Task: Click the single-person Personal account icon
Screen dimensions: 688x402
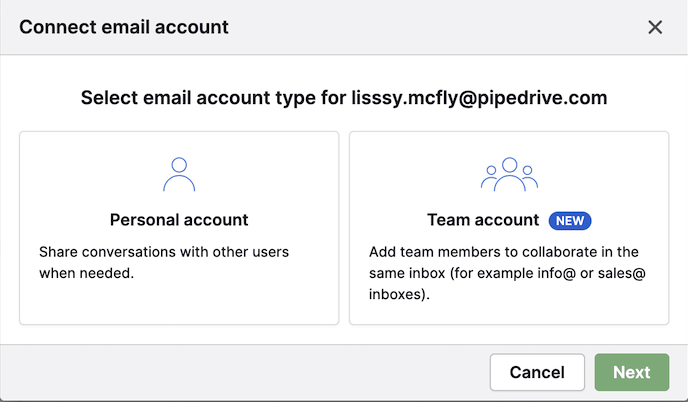Action: 179,174
